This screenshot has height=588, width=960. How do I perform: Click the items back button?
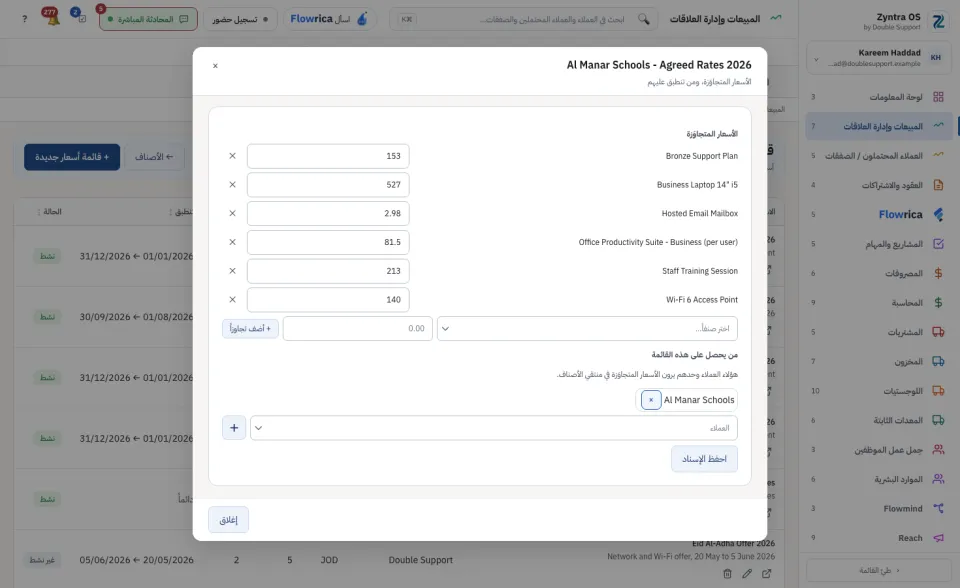154,157
